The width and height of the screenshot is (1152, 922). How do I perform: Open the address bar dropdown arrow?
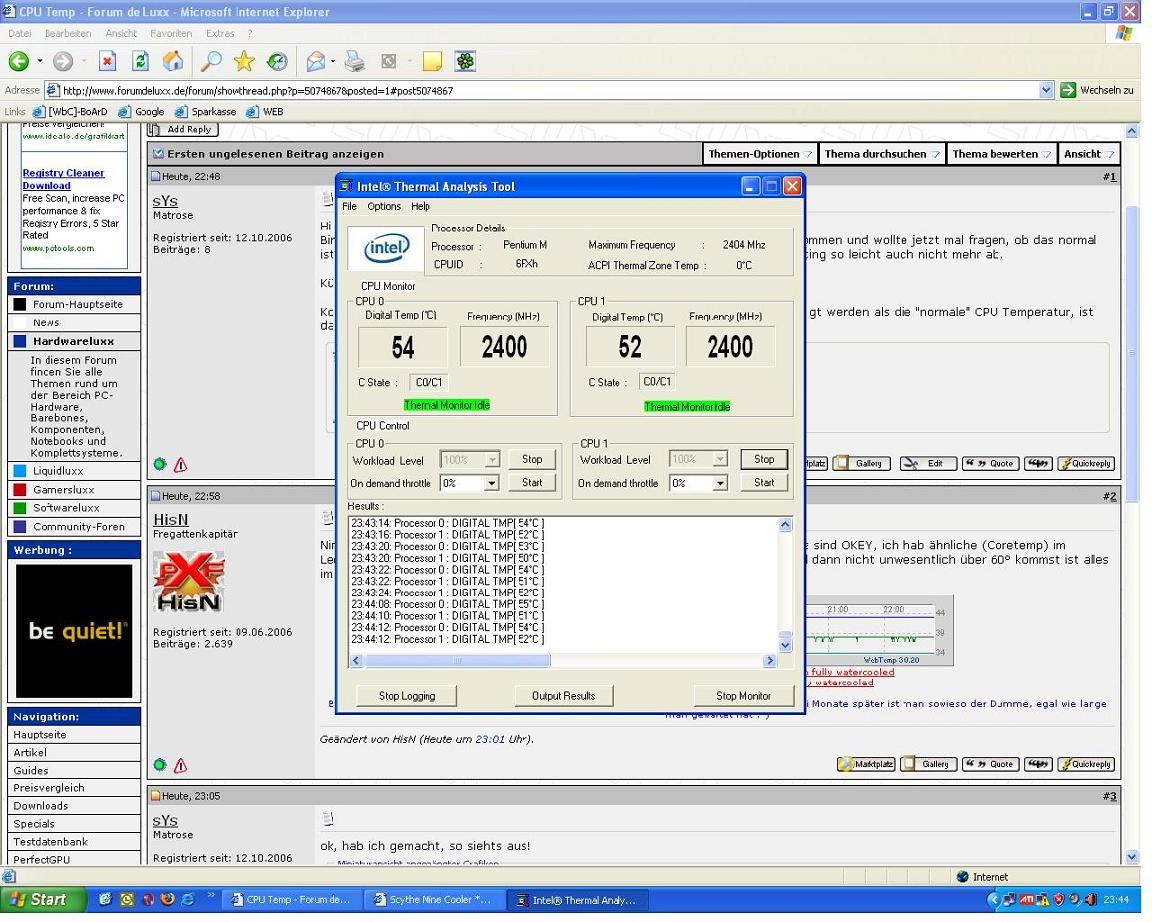pyautogui.click(x=1046, y=90)
